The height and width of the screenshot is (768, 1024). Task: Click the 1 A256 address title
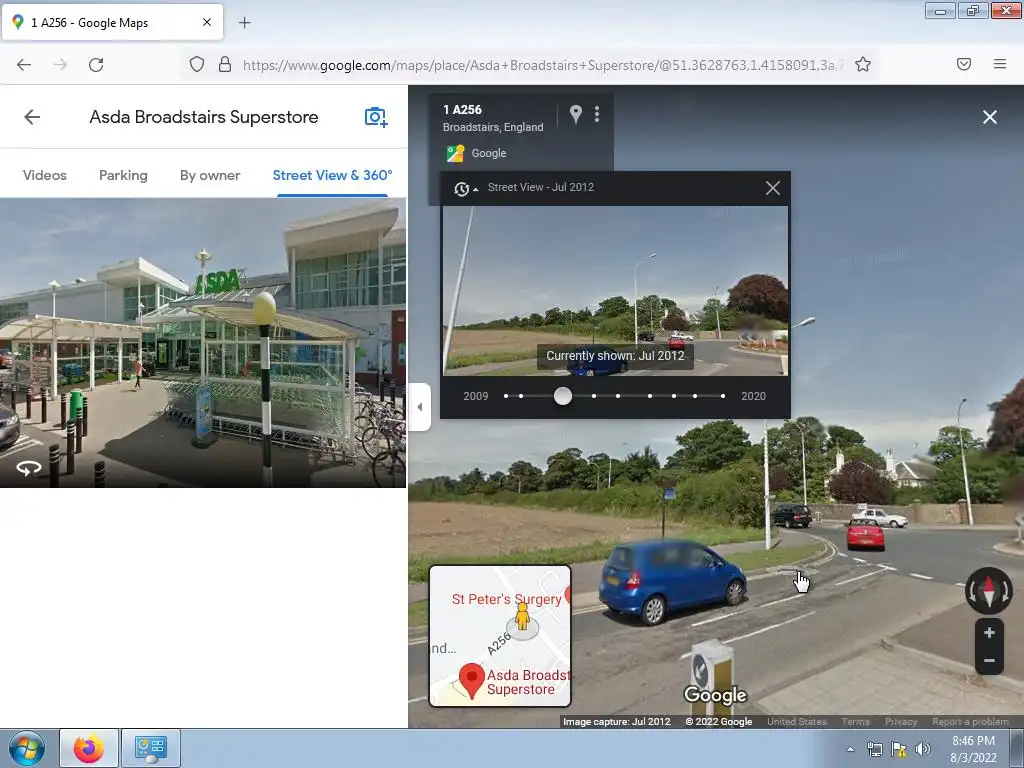click(462, 110)
